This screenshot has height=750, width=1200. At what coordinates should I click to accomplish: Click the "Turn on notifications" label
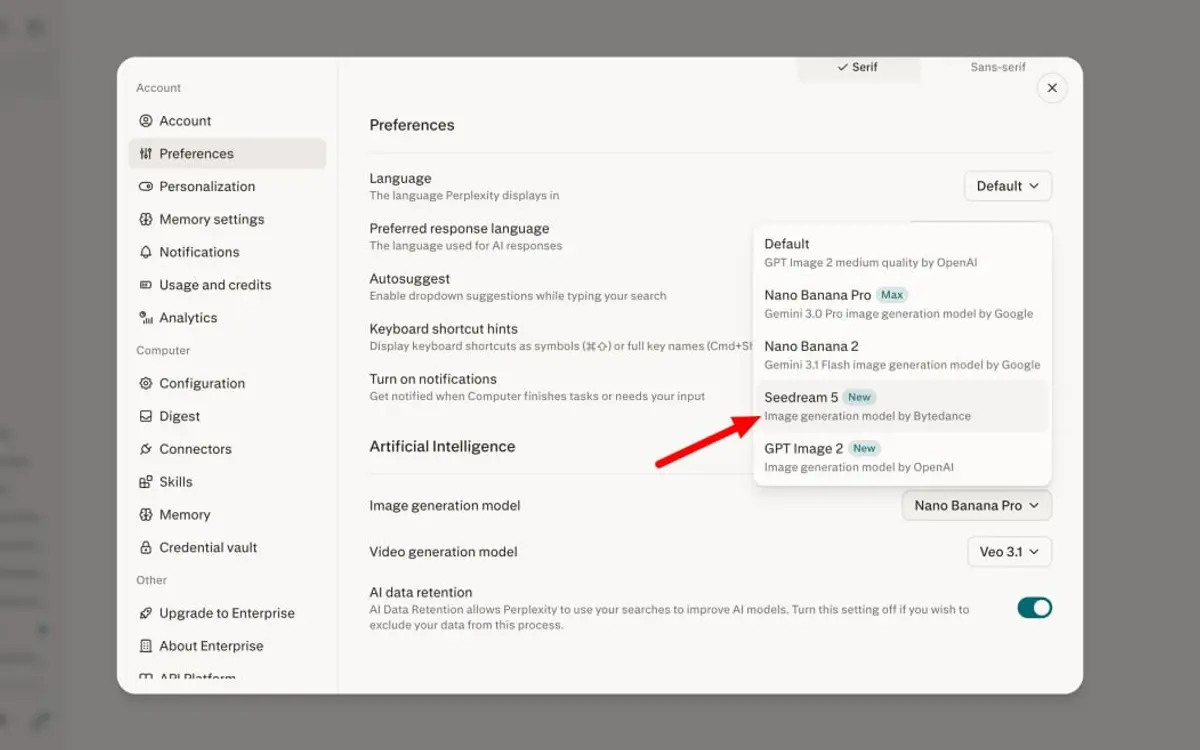click(433, 379)
